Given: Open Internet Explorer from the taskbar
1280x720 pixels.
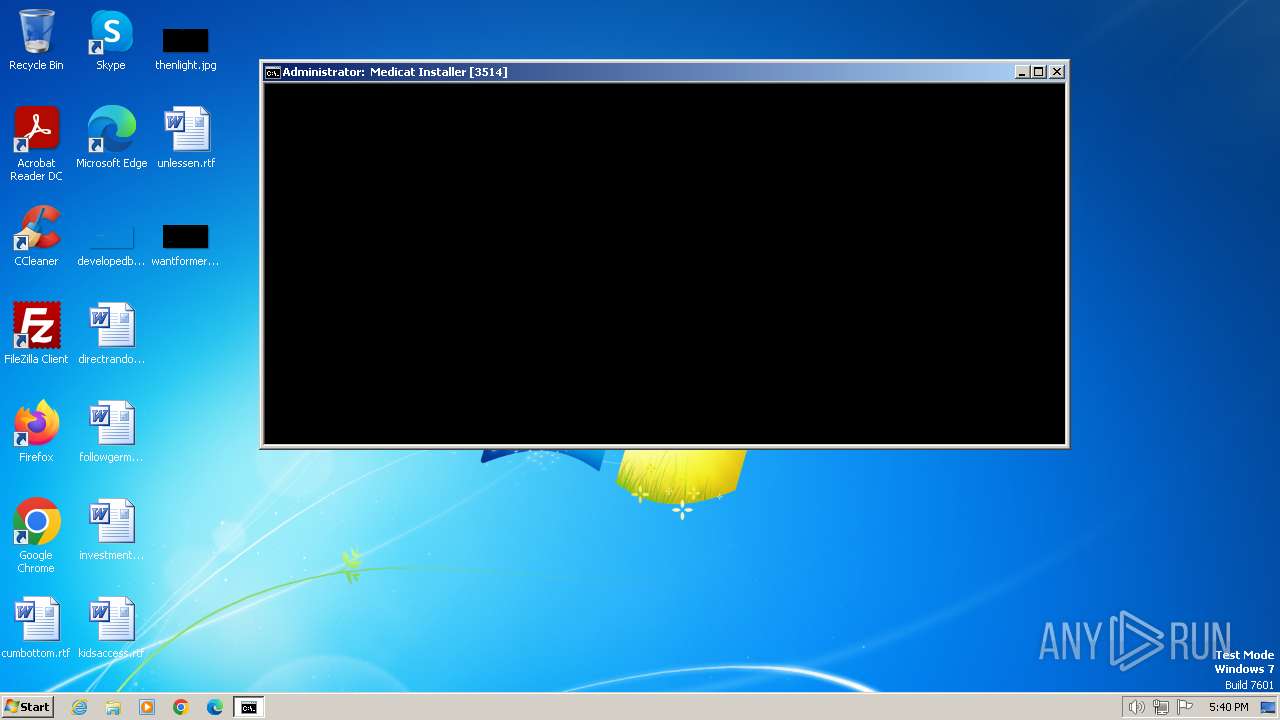Looking at the screenshot, I should point(79,707).
